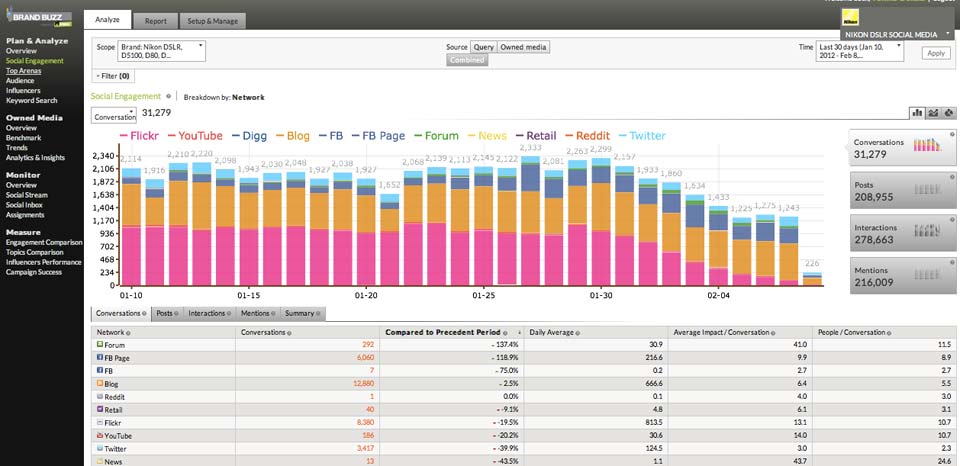Select the Combined source toggle

coord(467,60)
